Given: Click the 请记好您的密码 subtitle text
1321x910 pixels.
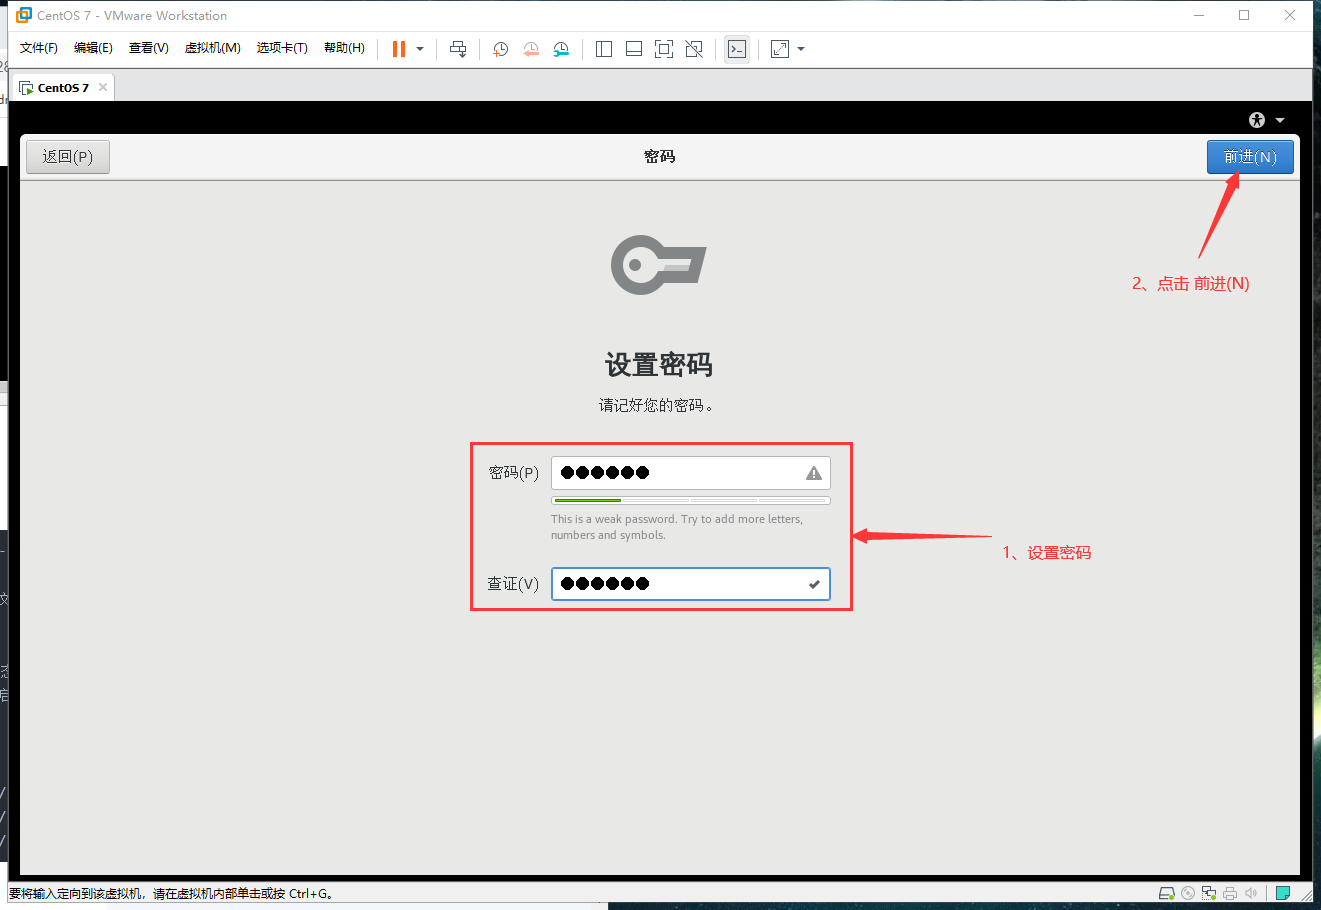Looking at the screenshot, I should pos(656,405).
